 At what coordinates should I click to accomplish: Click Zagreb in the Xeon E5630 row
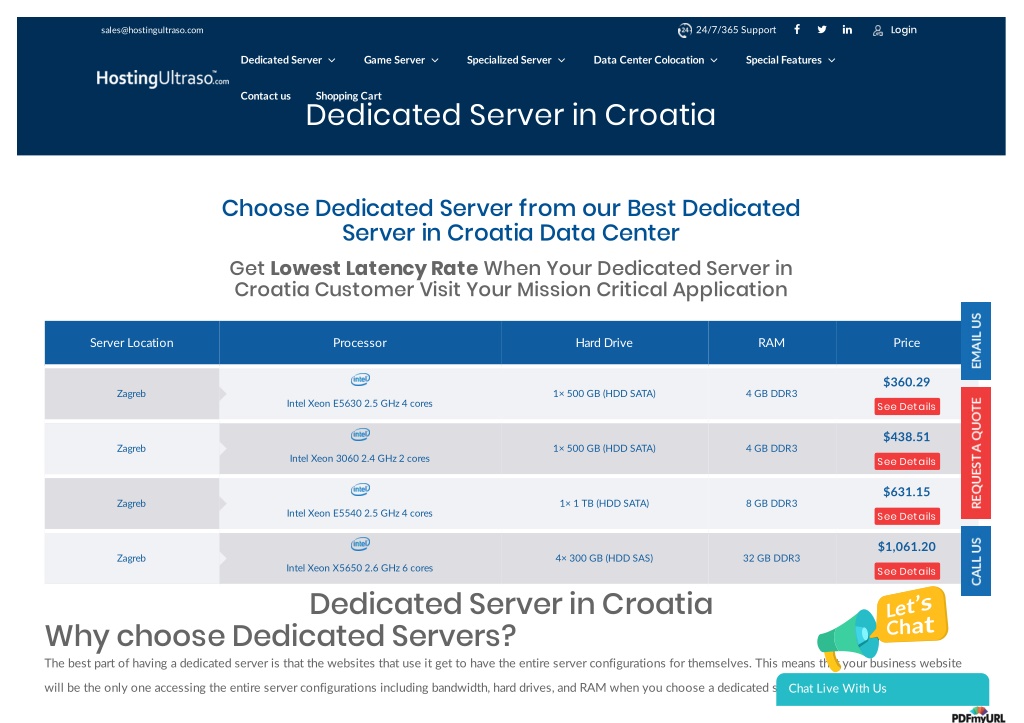click(131, 394)
